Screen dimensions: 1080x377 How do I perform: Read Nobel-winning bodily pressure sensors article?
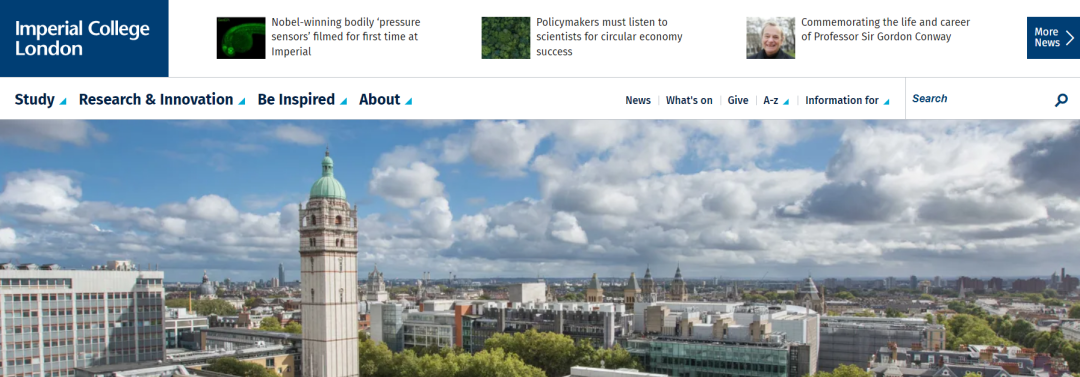point(346,37)
